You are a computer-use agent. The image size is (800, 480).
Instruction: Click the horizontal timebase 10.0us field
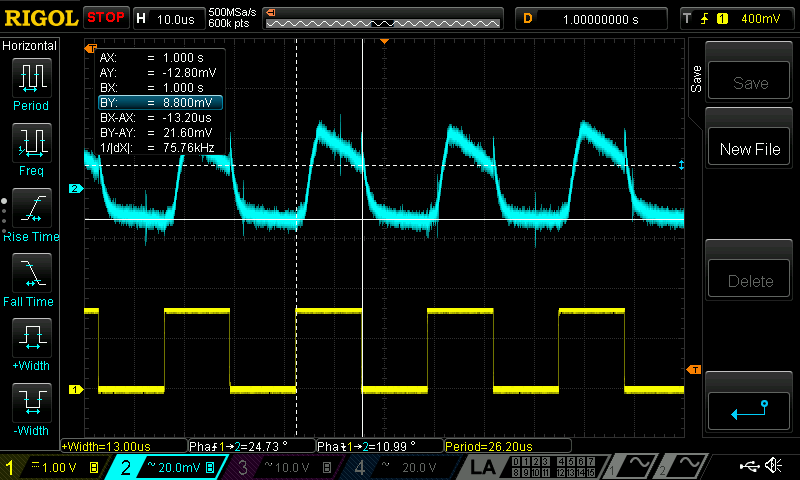pyautogui.click(x=169, y=19)
